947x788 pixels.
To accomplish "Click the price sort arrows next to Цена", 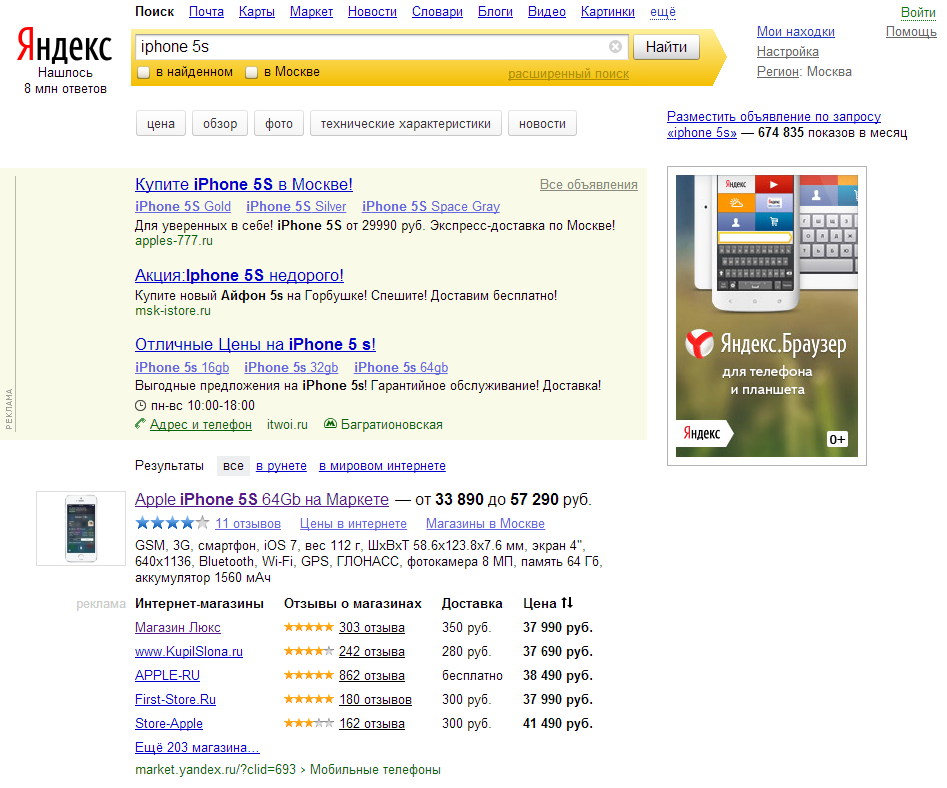I will (x=567, y=603).
